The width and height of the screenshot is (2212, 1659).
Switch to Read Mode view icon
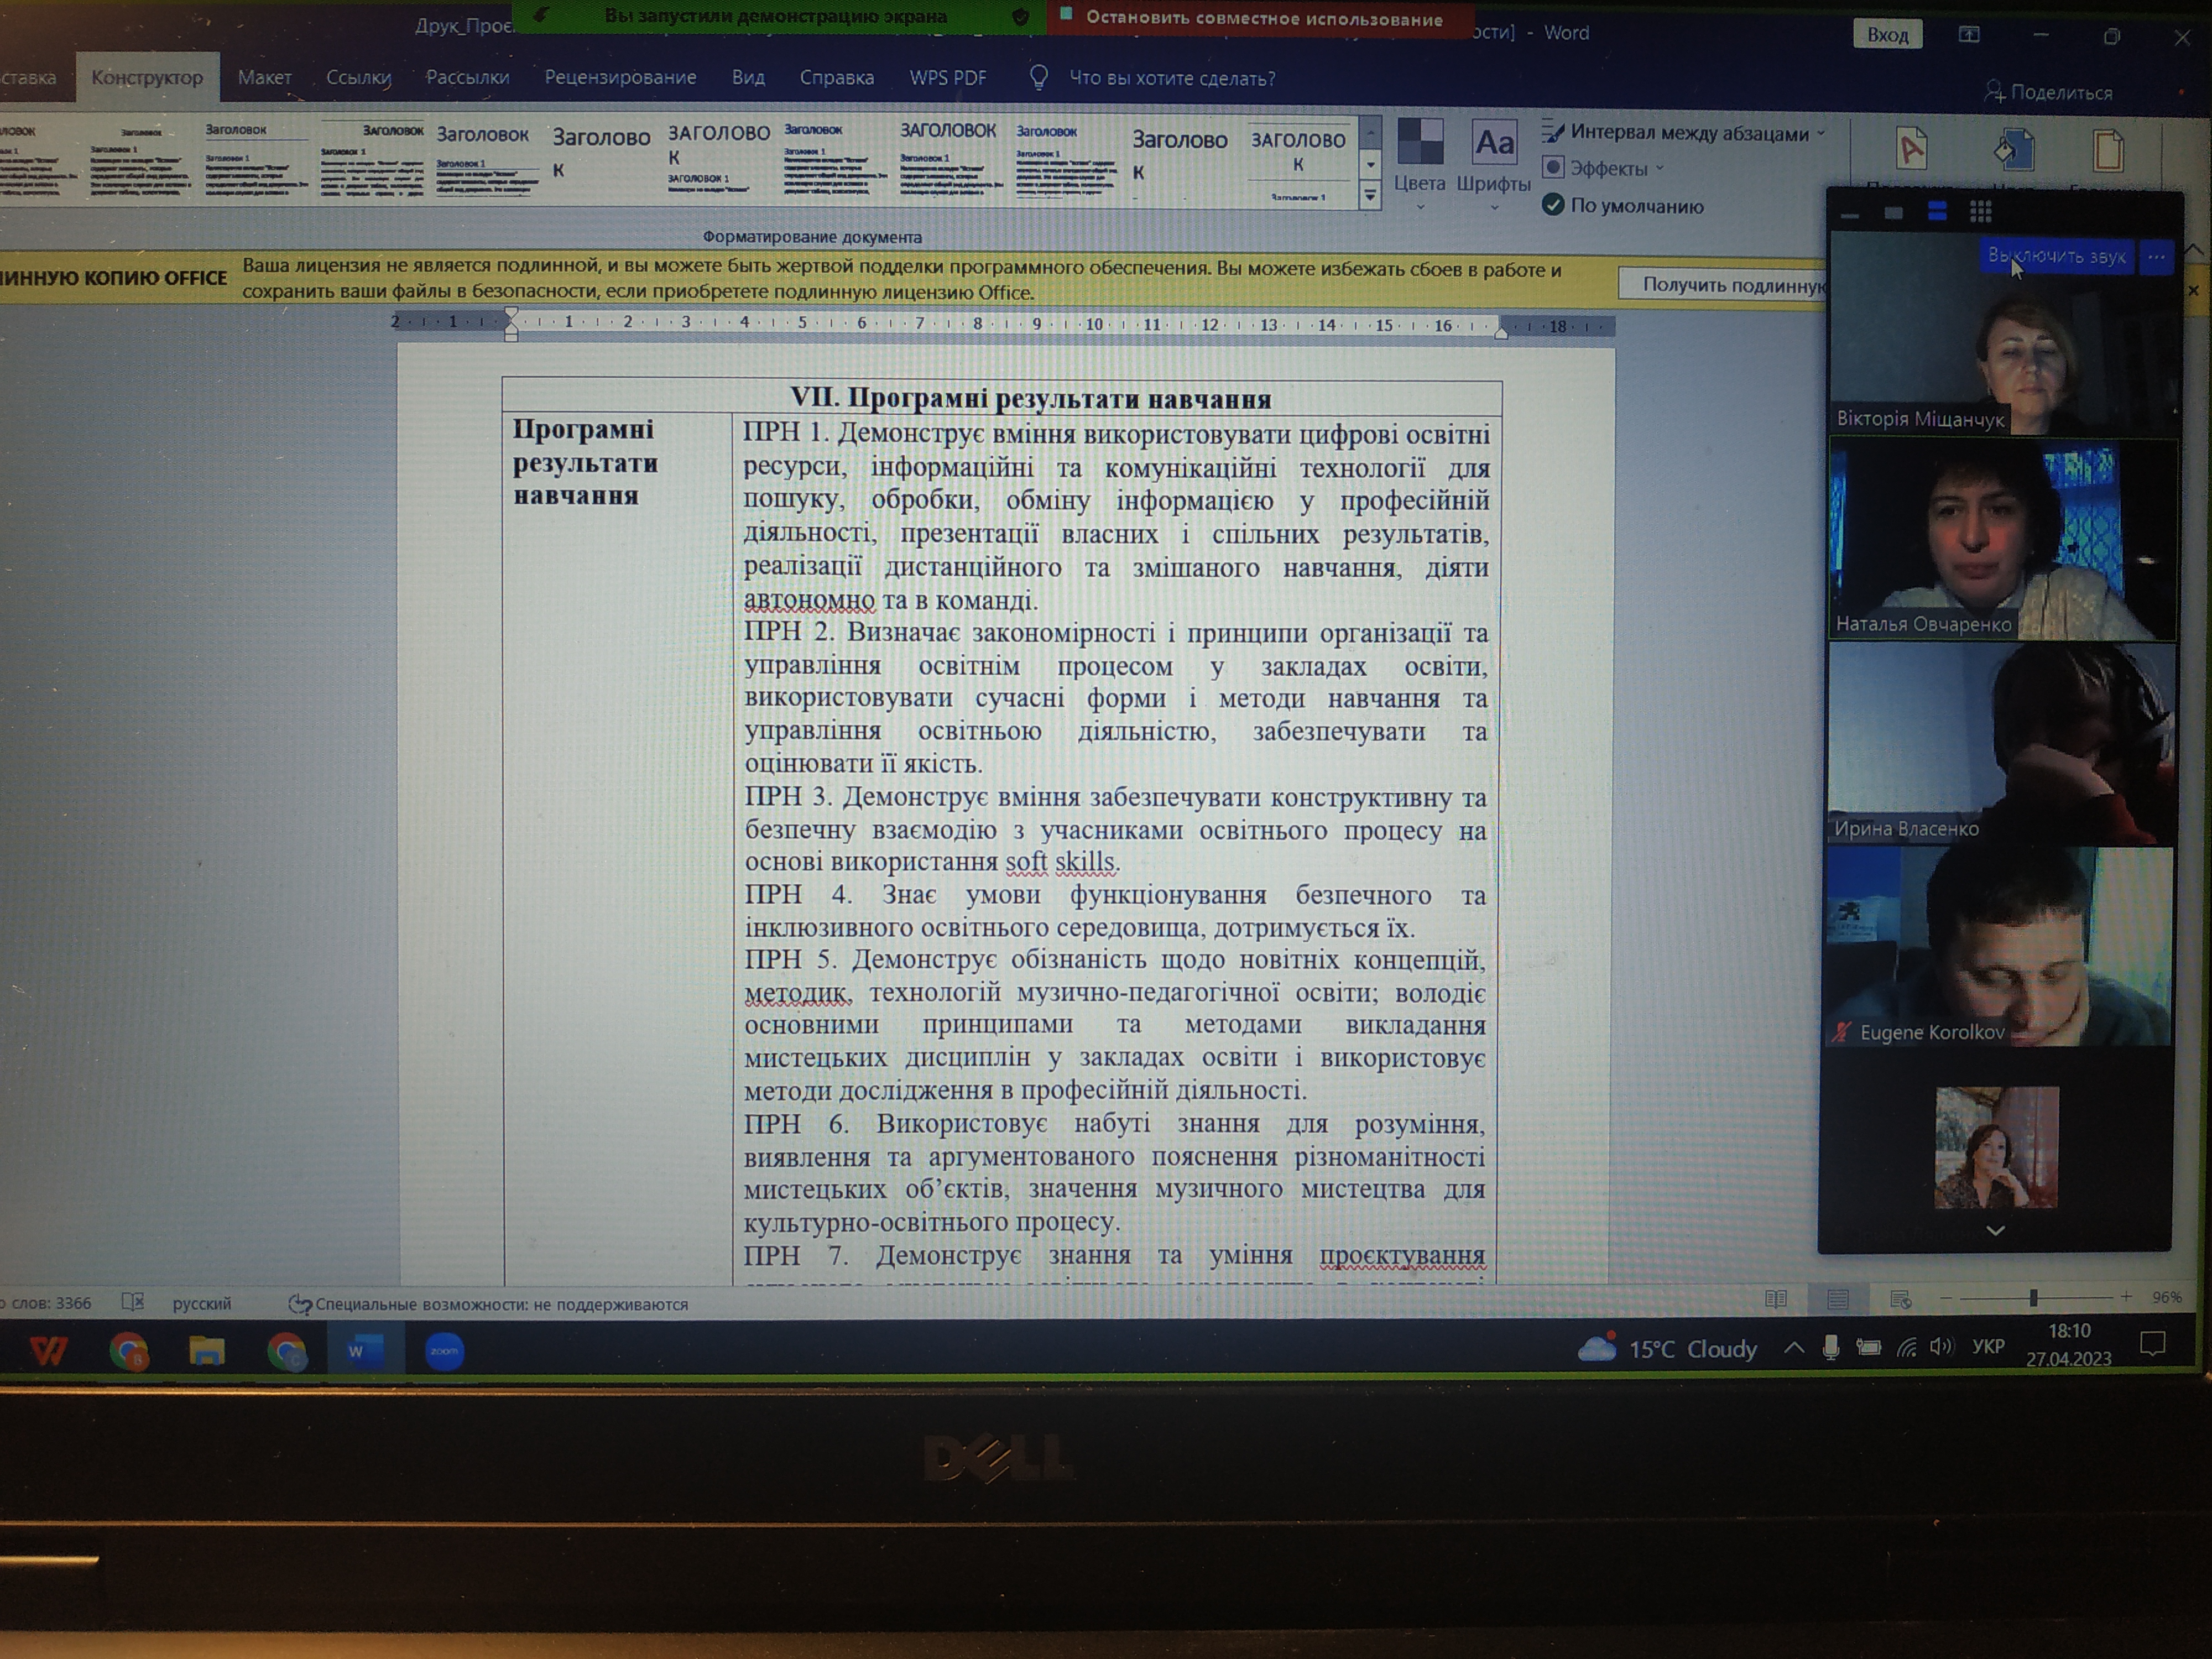[1776, 1299]
